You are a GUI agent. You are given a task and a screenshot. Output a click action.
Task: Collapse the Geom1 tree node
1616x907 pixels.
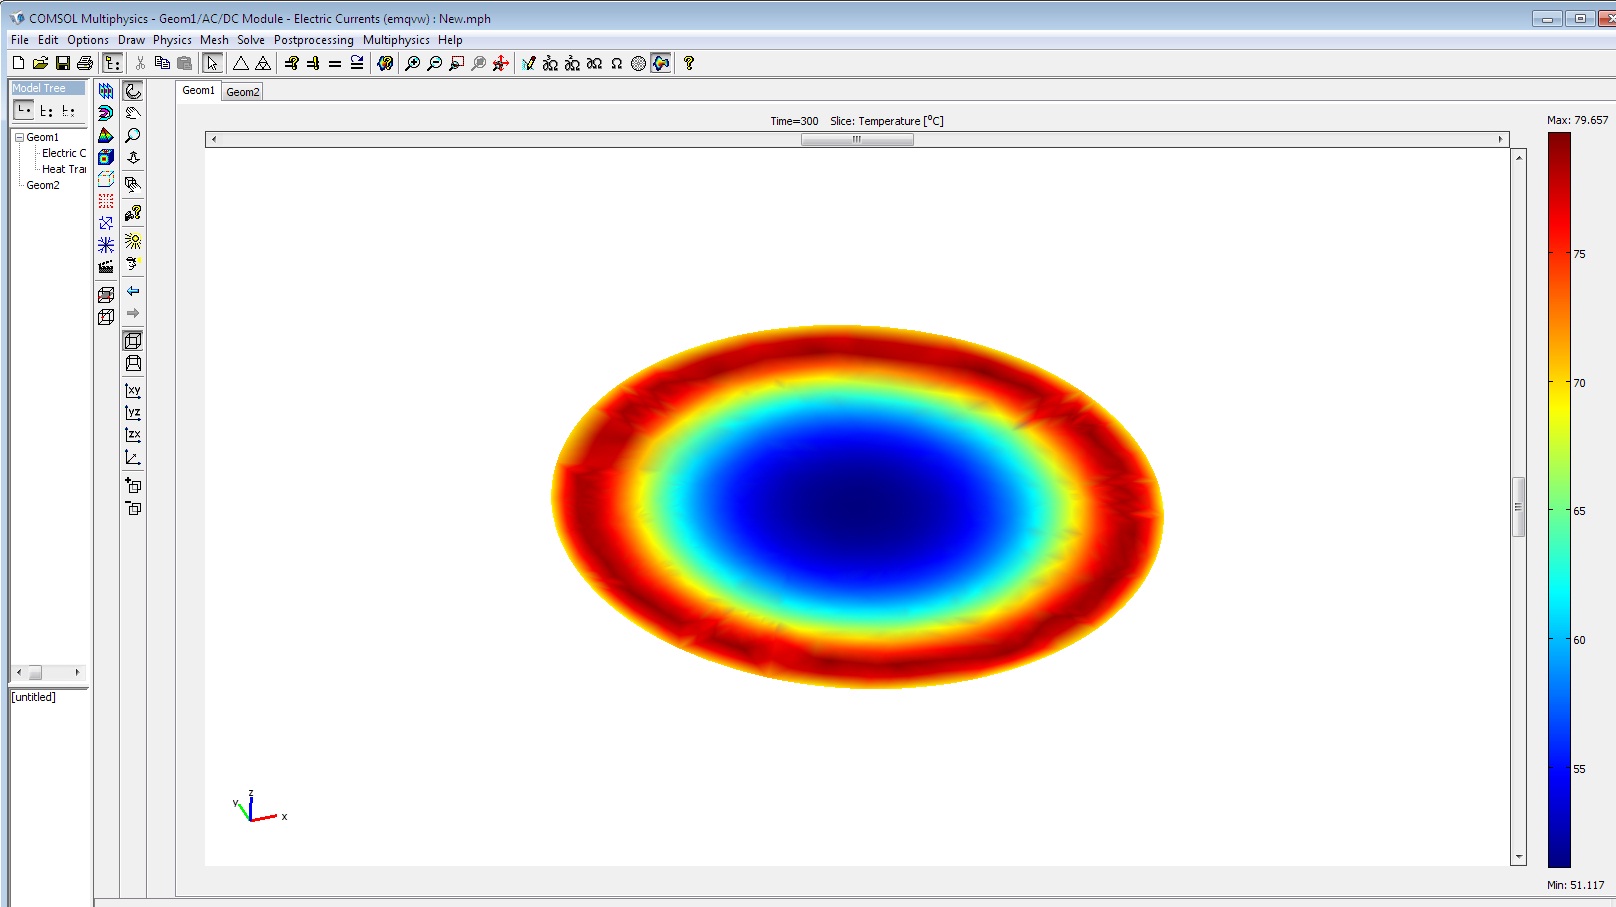pyautogui.click(x=19, y=137)
